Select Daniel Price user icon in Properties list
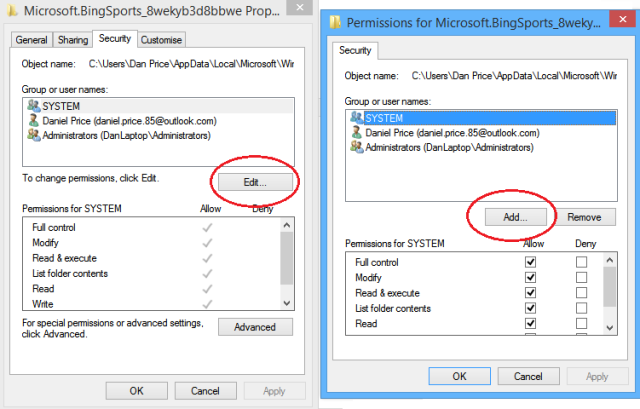Image resolution: width=640 pixels, height=409 pixels. click(x=33, y=120)
